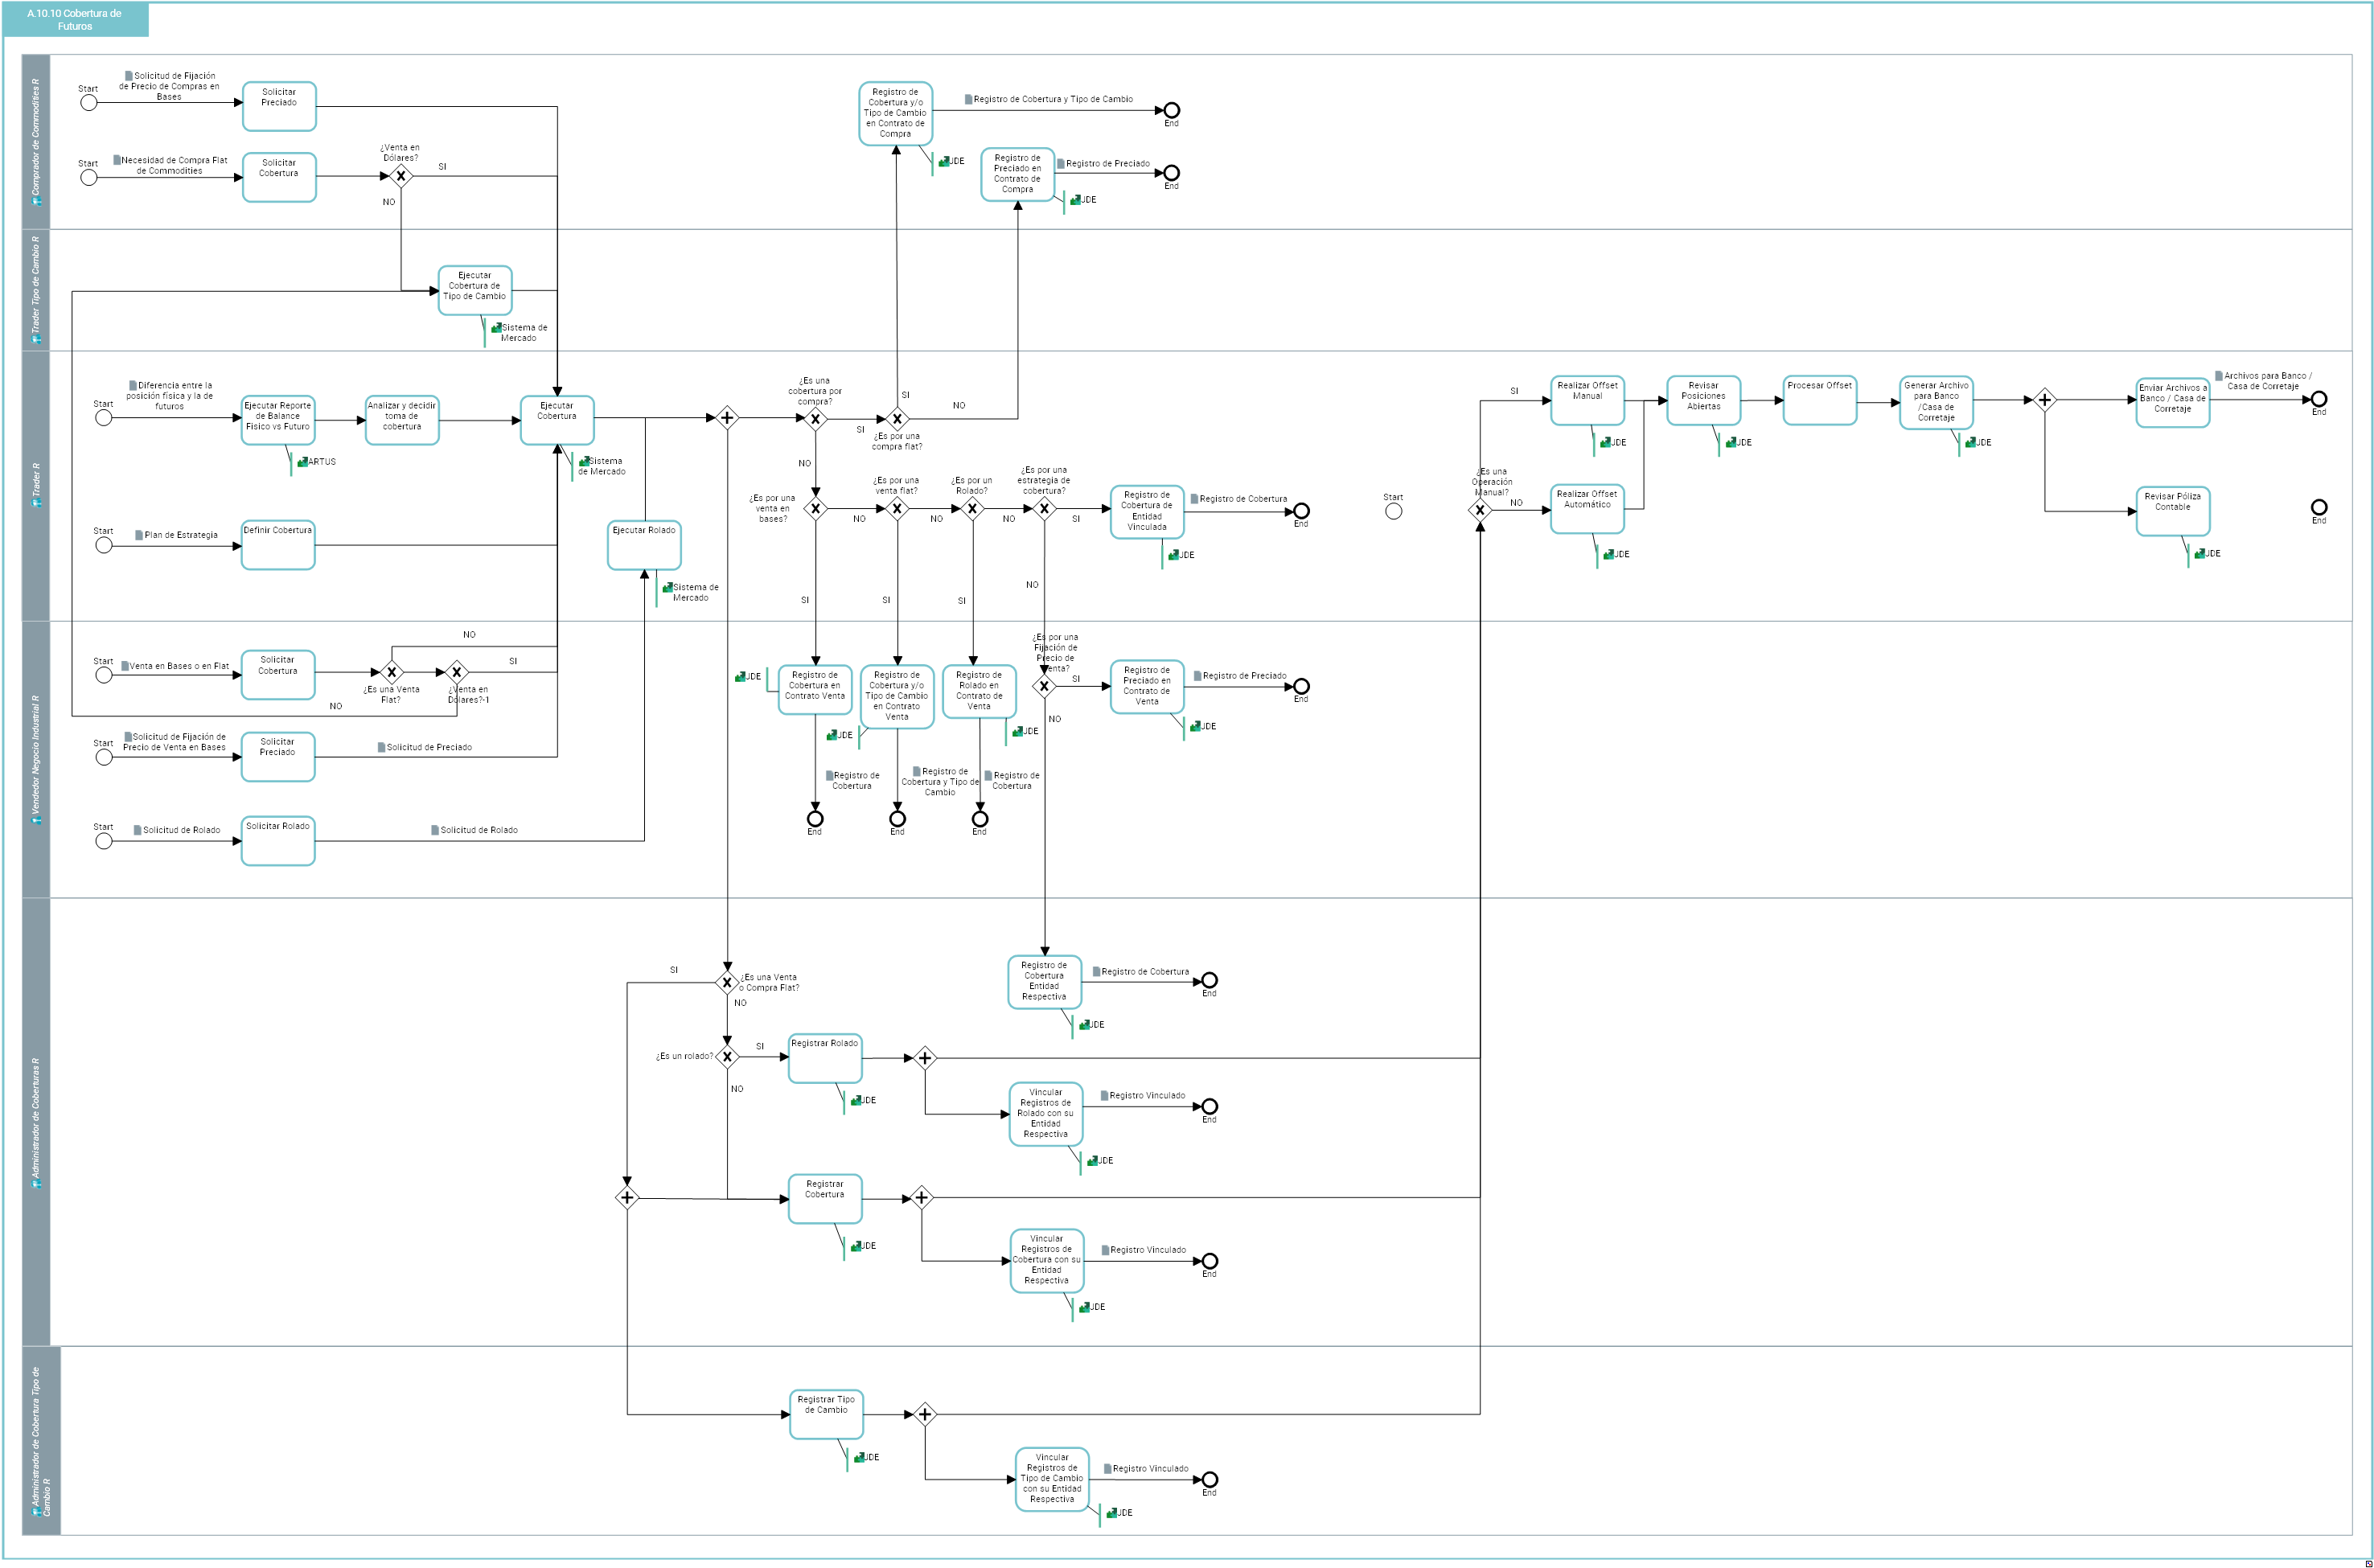Click JDE icon under Registrar Tipo de Cambio
Screen dimensions: 2374x1568
click(x=859, y=1458)
